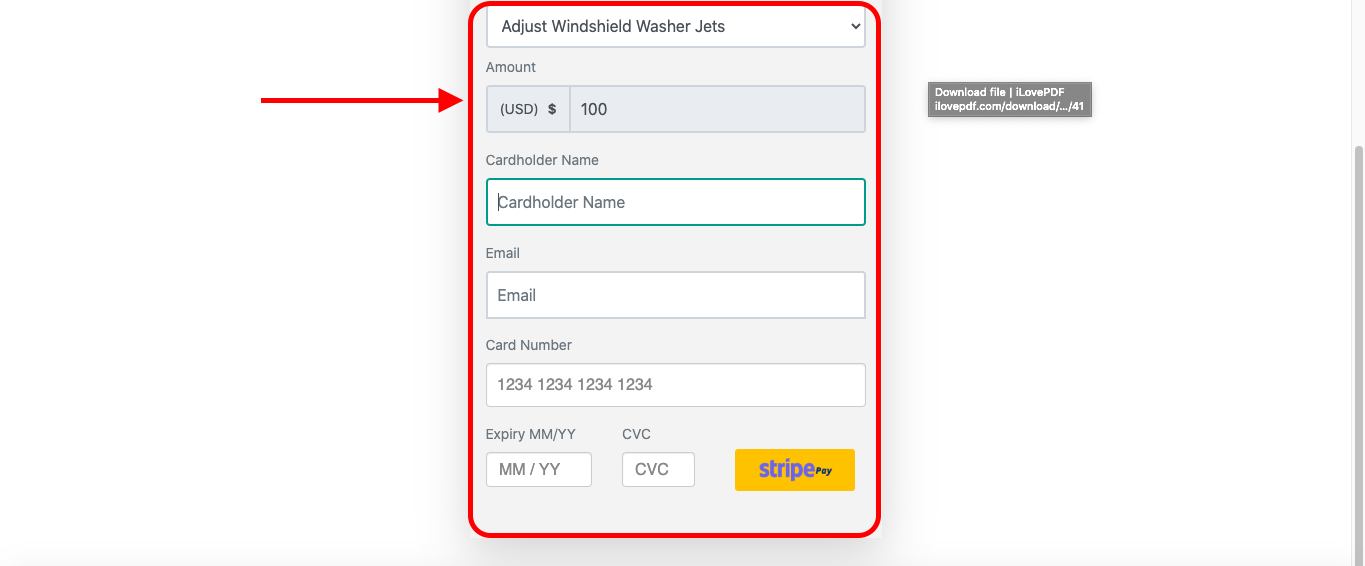
Task: Click the Expiry MM / YY field
Action: coord(538,469)
